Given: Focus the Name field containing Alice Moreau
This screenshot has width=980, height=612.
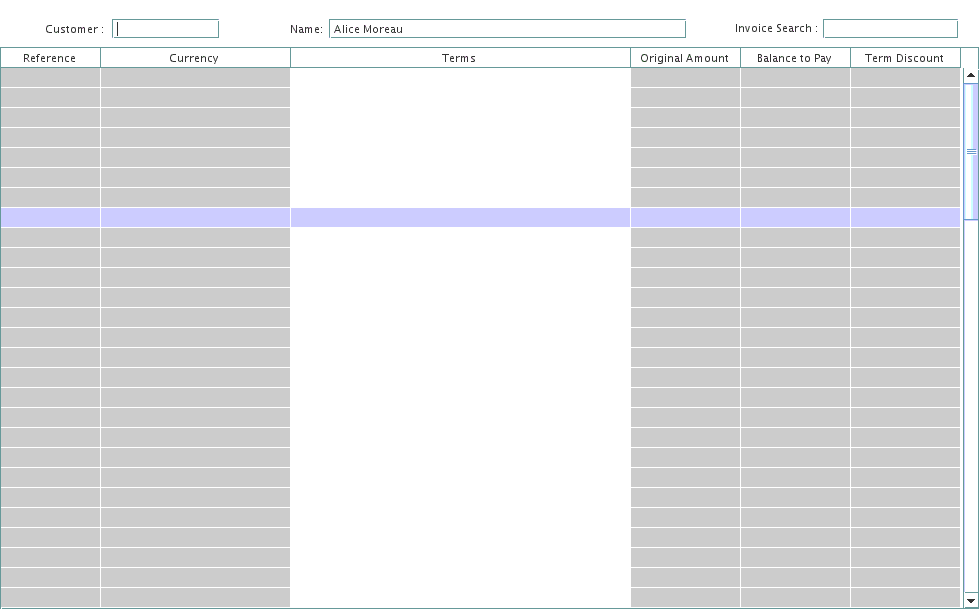Looking at the screenshot, I should (507, 29).
